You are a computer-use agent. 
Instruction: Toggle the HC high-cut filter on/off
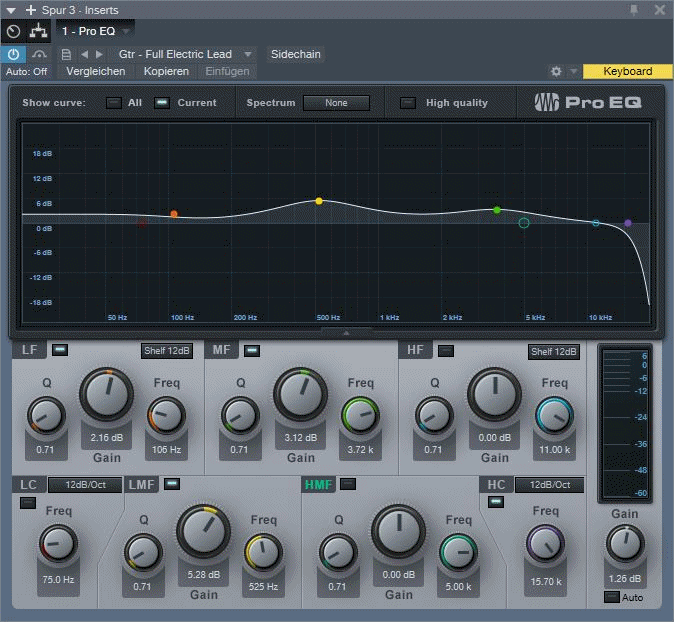click(496, 502)
